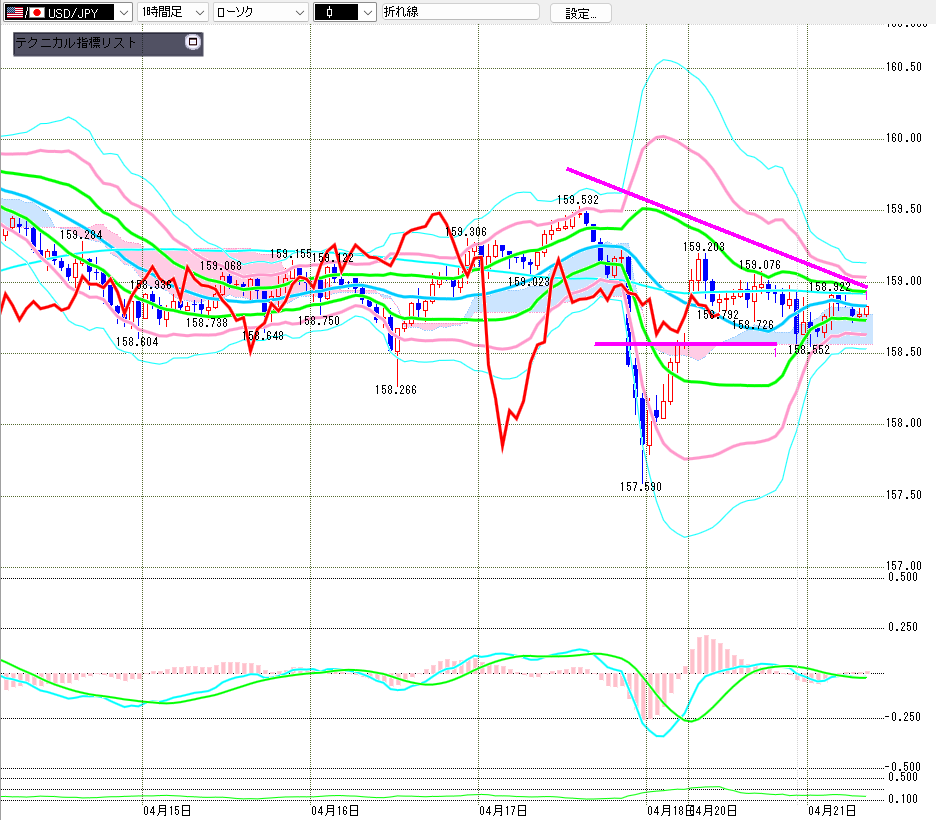936x820 pixels.
Task: Click the arrow beside the candlestick color box
Action: 367,12
